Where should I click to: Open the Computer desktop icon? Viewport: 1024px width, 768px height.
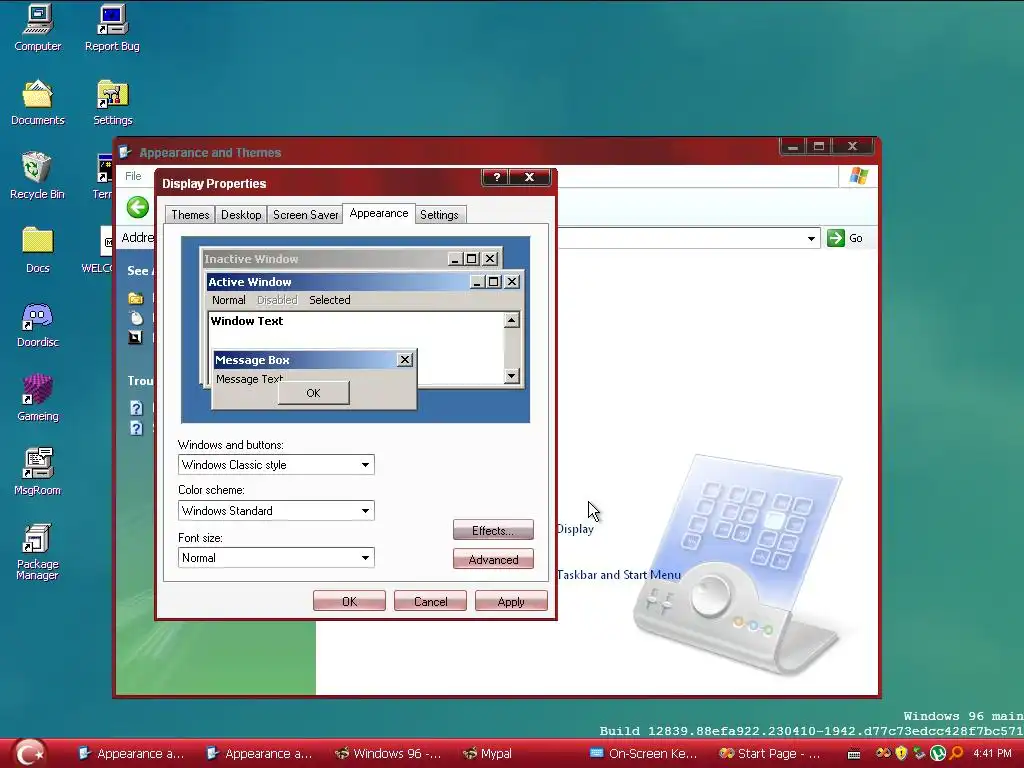(37, 28)
